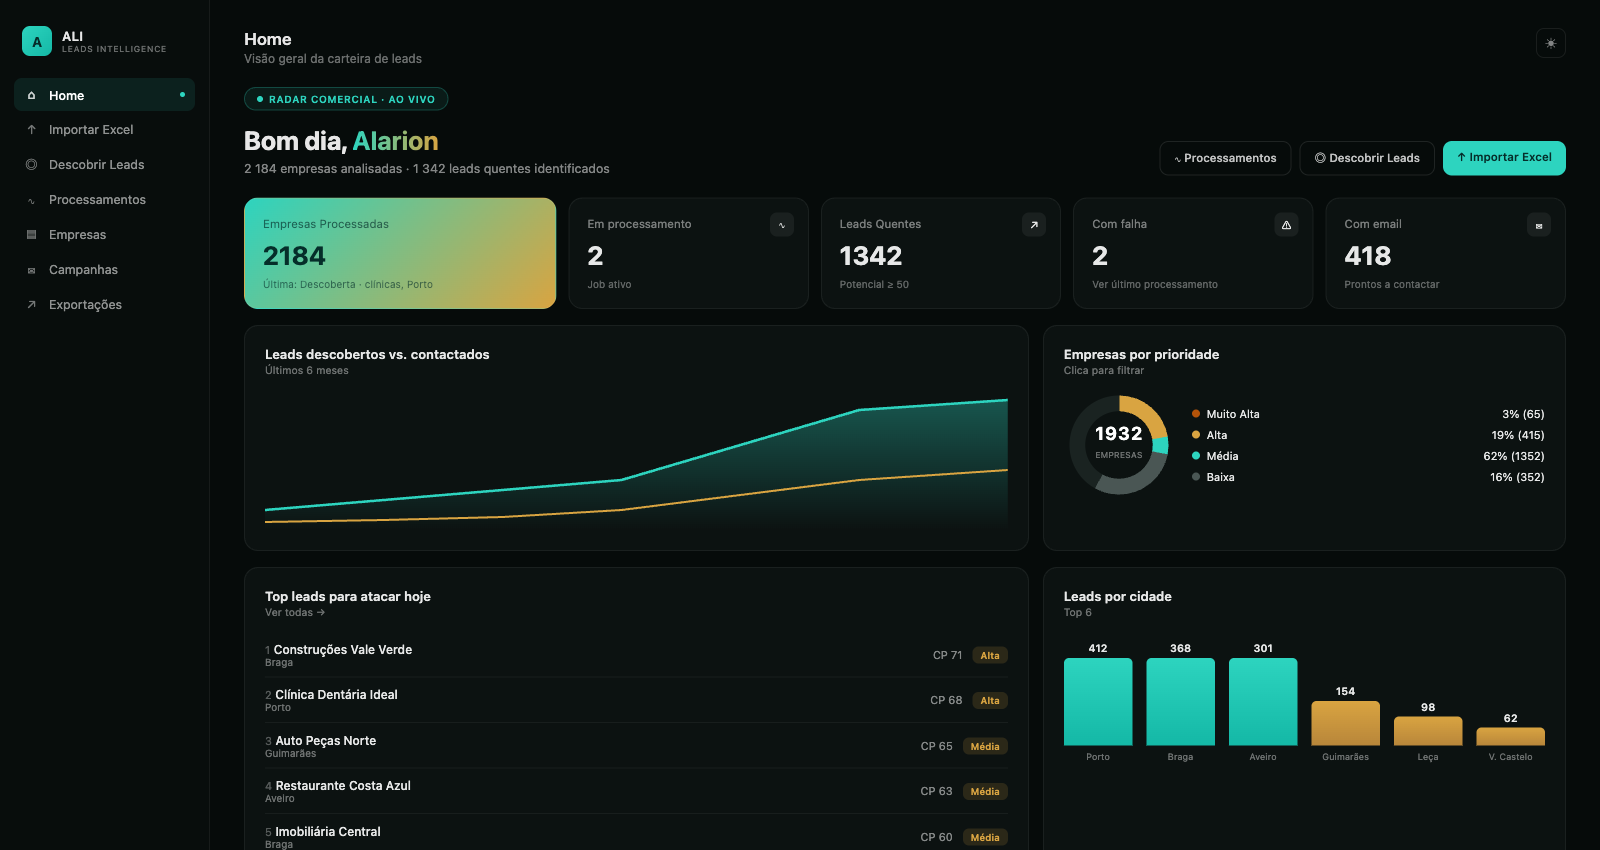Filter by Alta priority legend entry

pos(1368,435)
